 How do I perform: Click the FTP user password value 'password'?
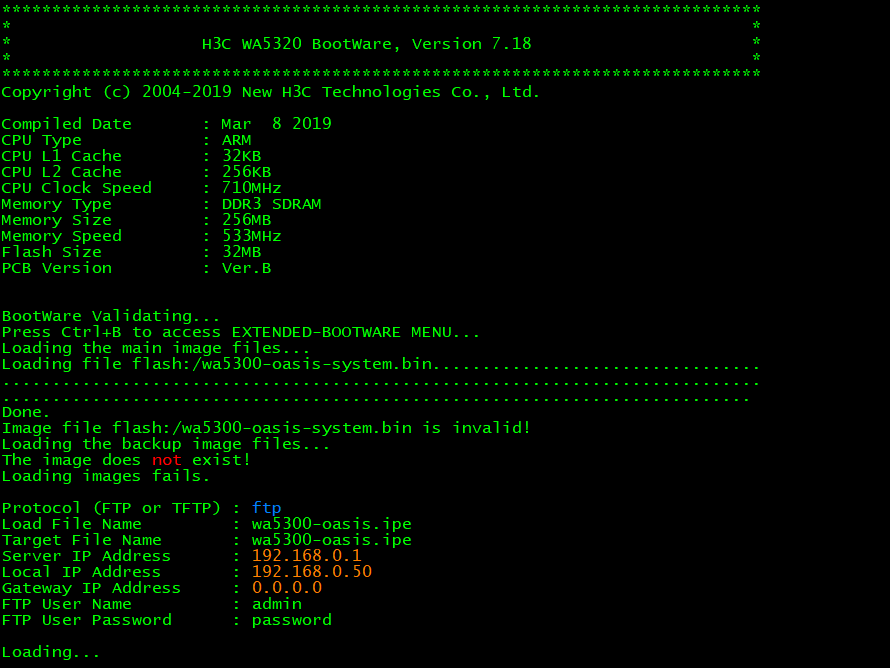pyautogui.click(x=292, y=620)
